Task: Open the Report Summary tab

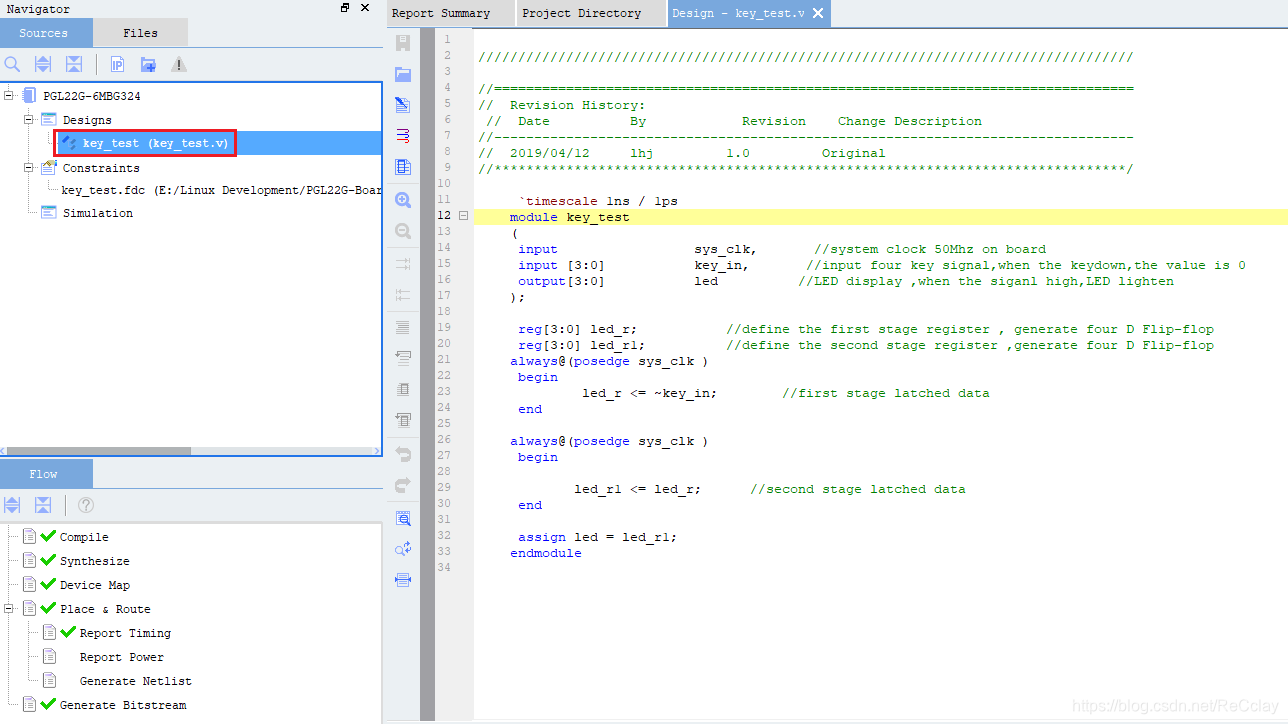Action: (441, 13)
